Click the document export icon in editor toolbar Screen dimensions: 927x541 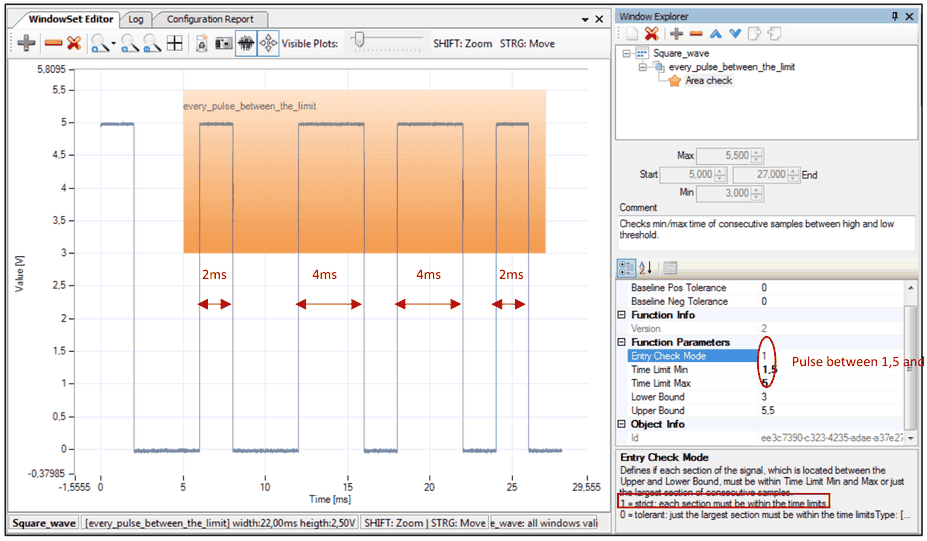[x=202, y=43]
